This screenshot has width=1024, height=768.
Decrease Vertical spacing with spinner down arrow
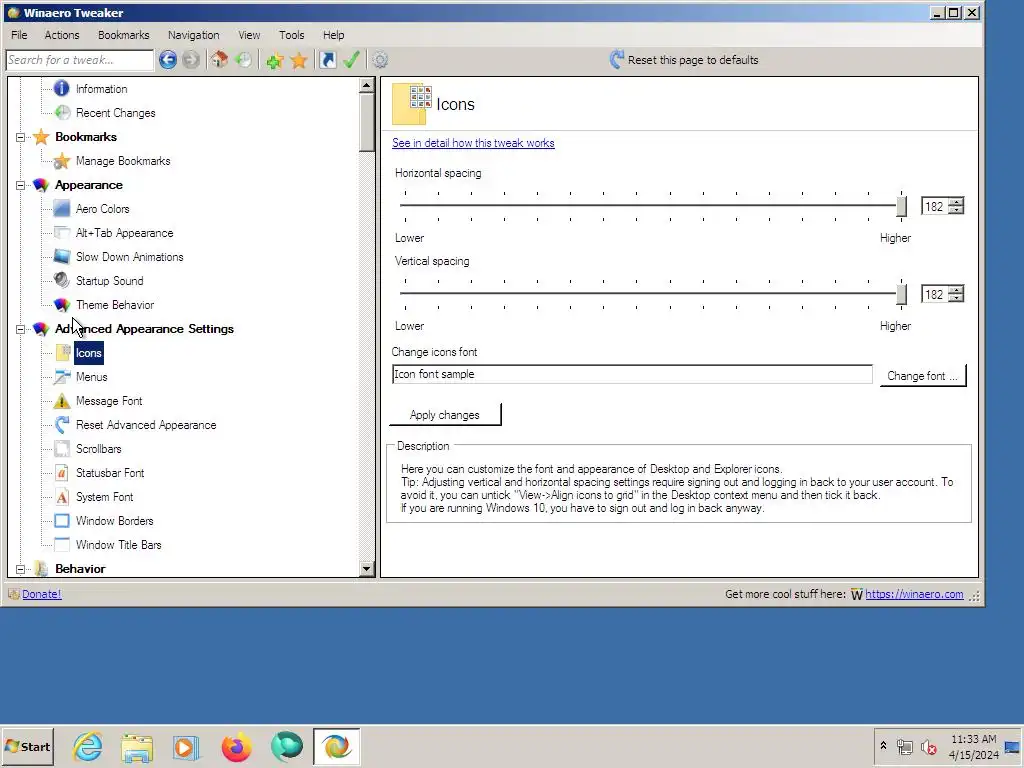coord(956,298)
